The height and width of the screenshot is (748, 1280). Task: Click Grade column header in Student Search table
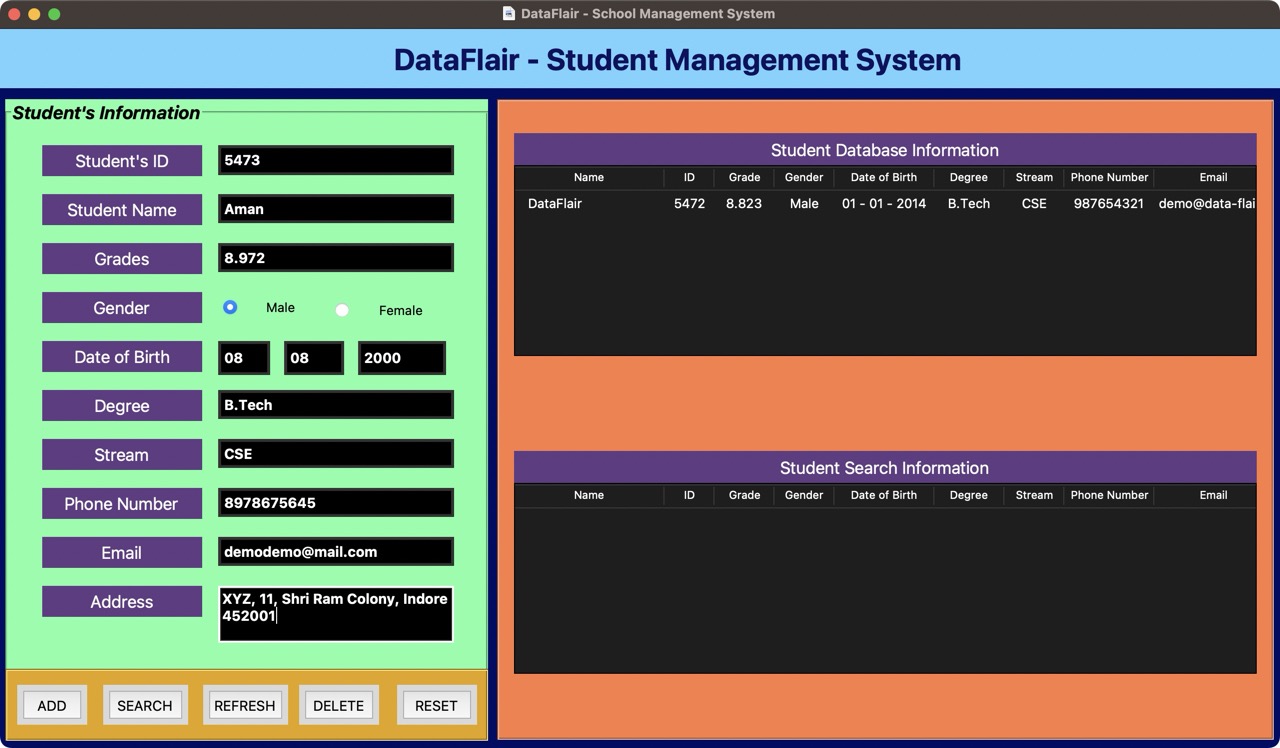click(744, 495)
